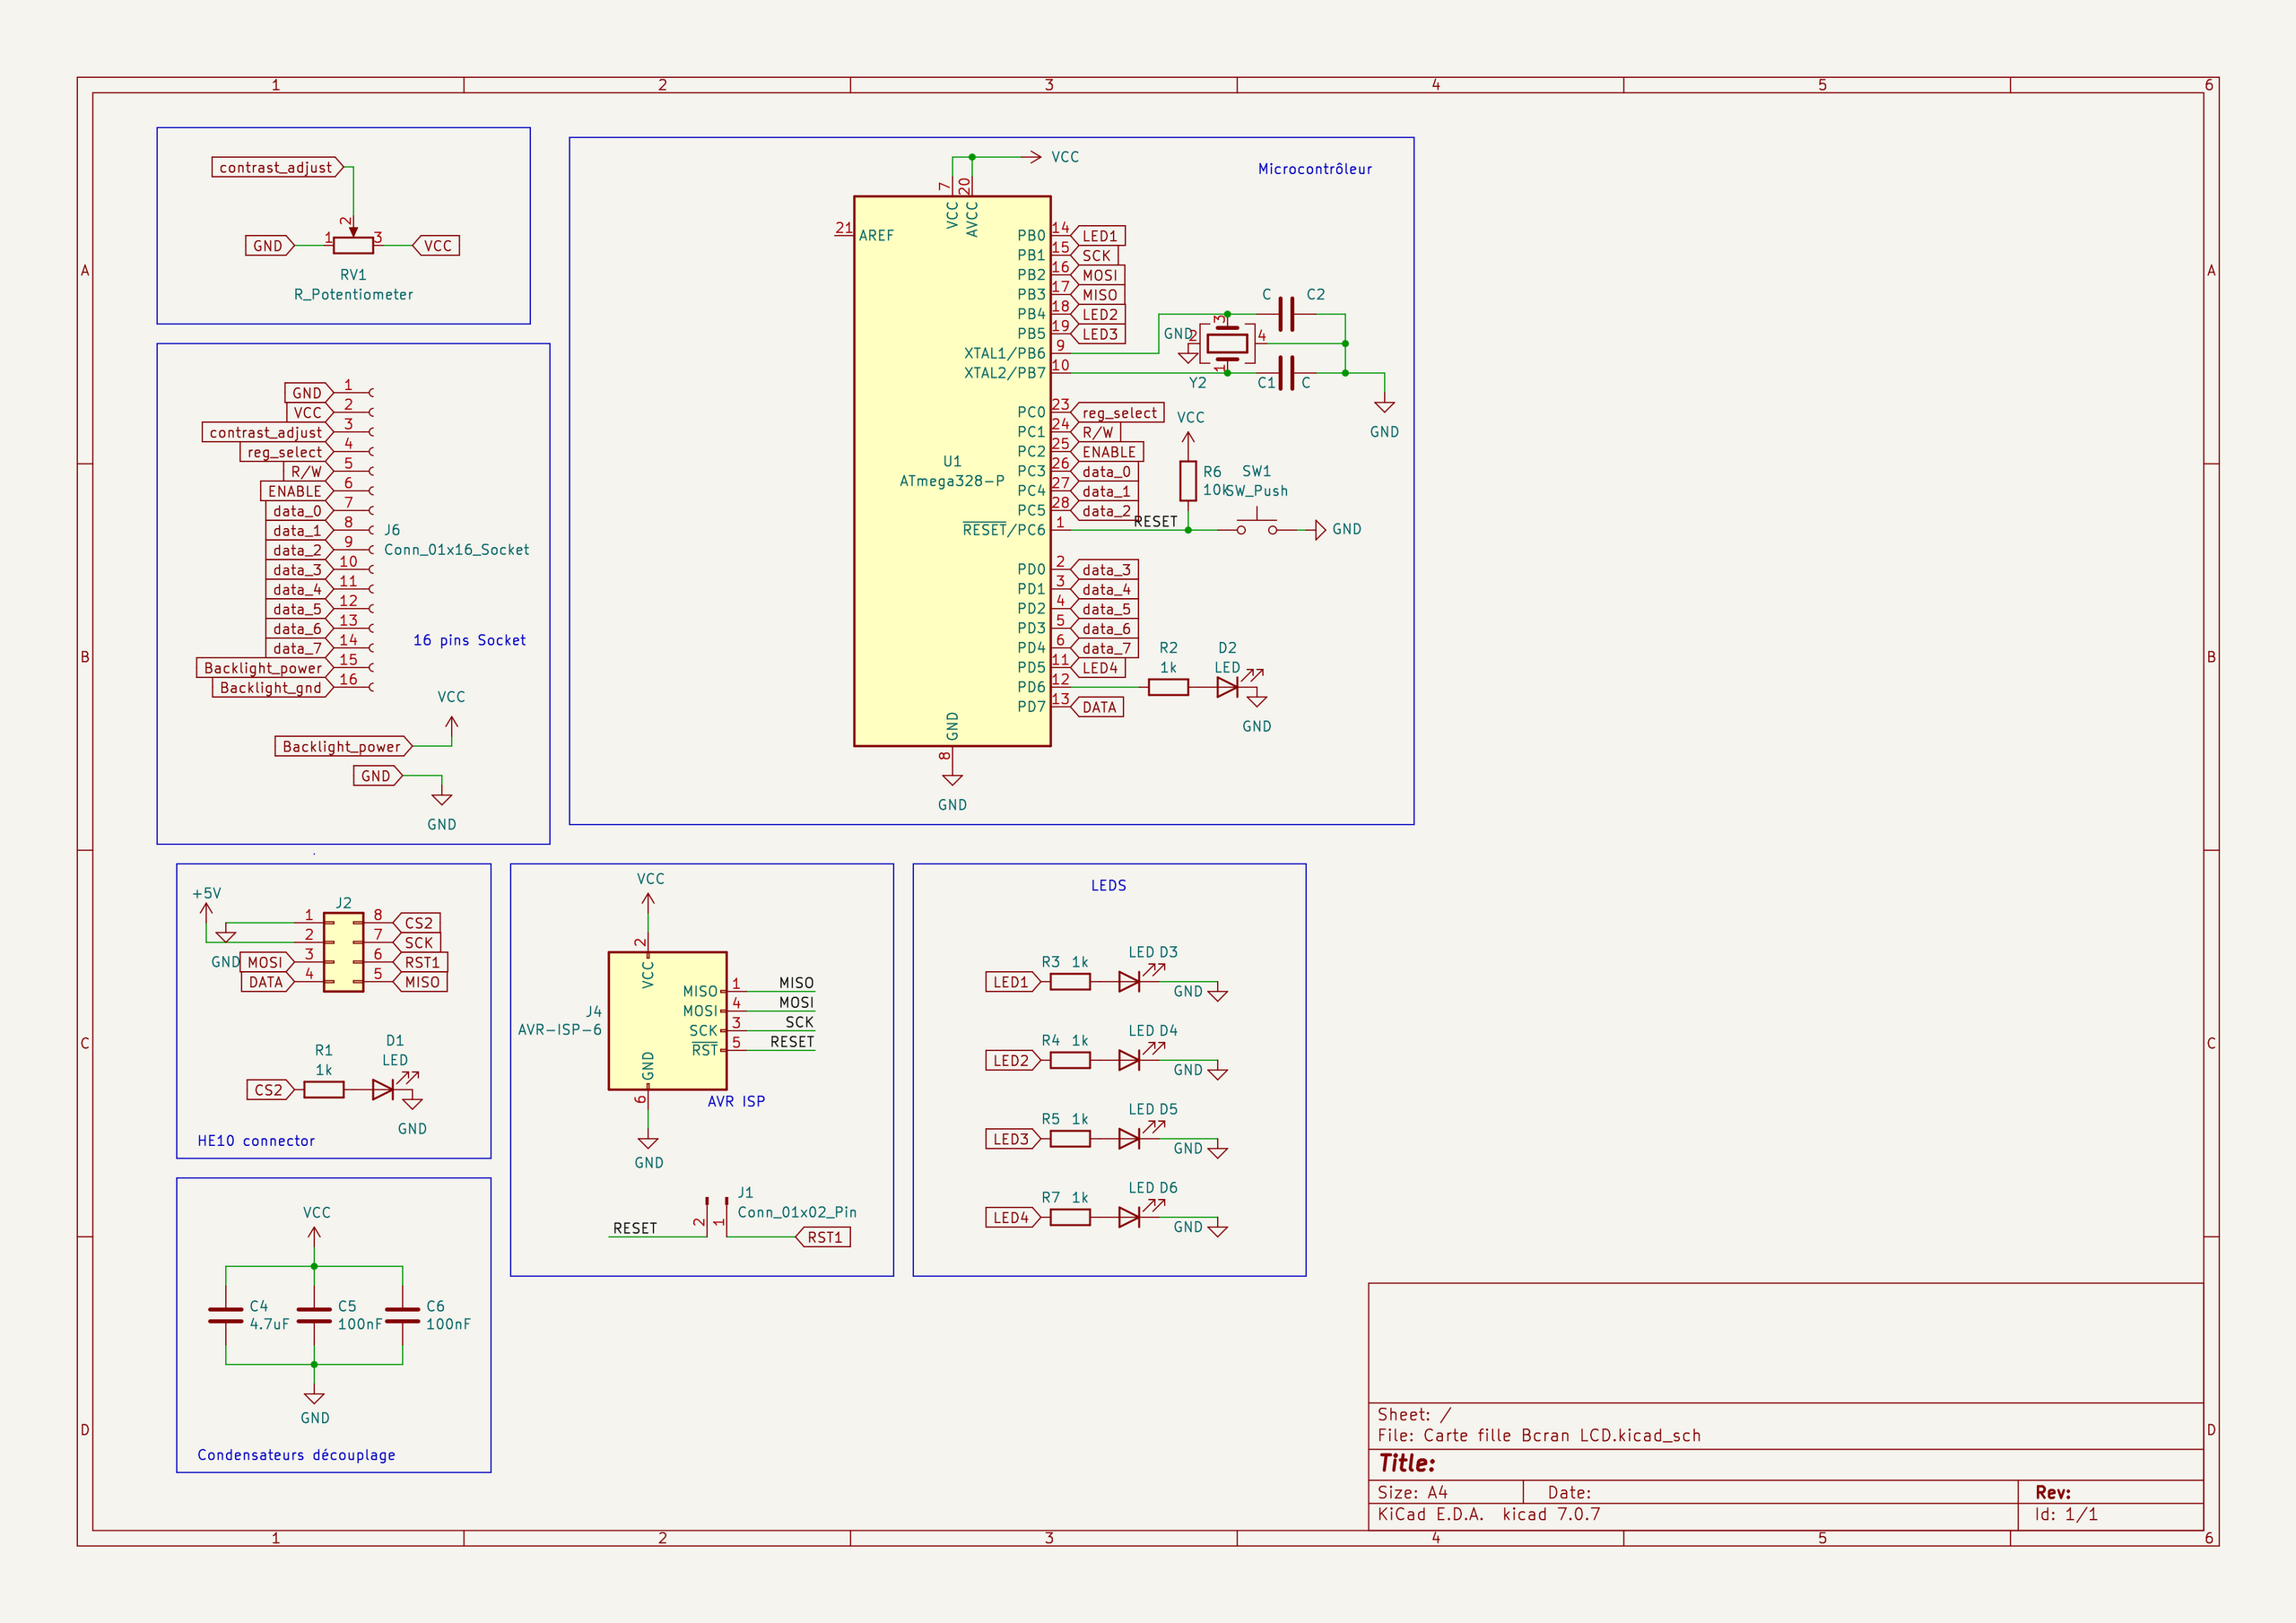Click the XTAL1/PB6 pin name
2296x1623 pixels.
(1004, 353)
